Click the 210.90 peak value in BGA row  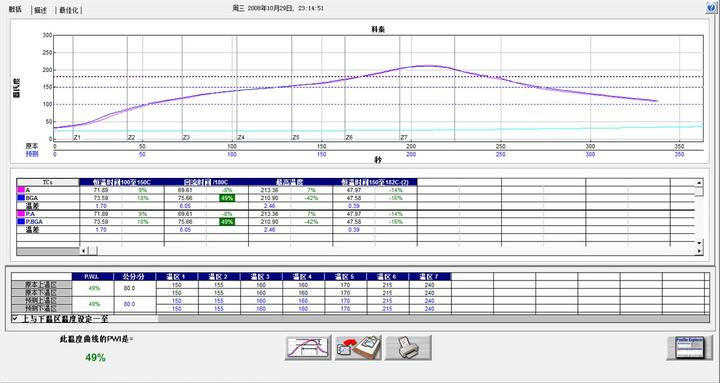[270, 198]
